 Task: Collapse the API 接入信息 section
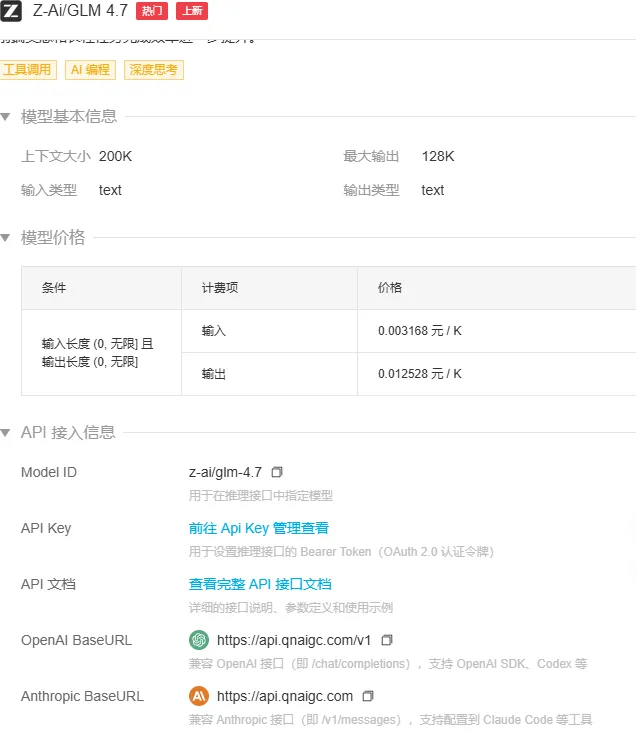click(6, 433)
